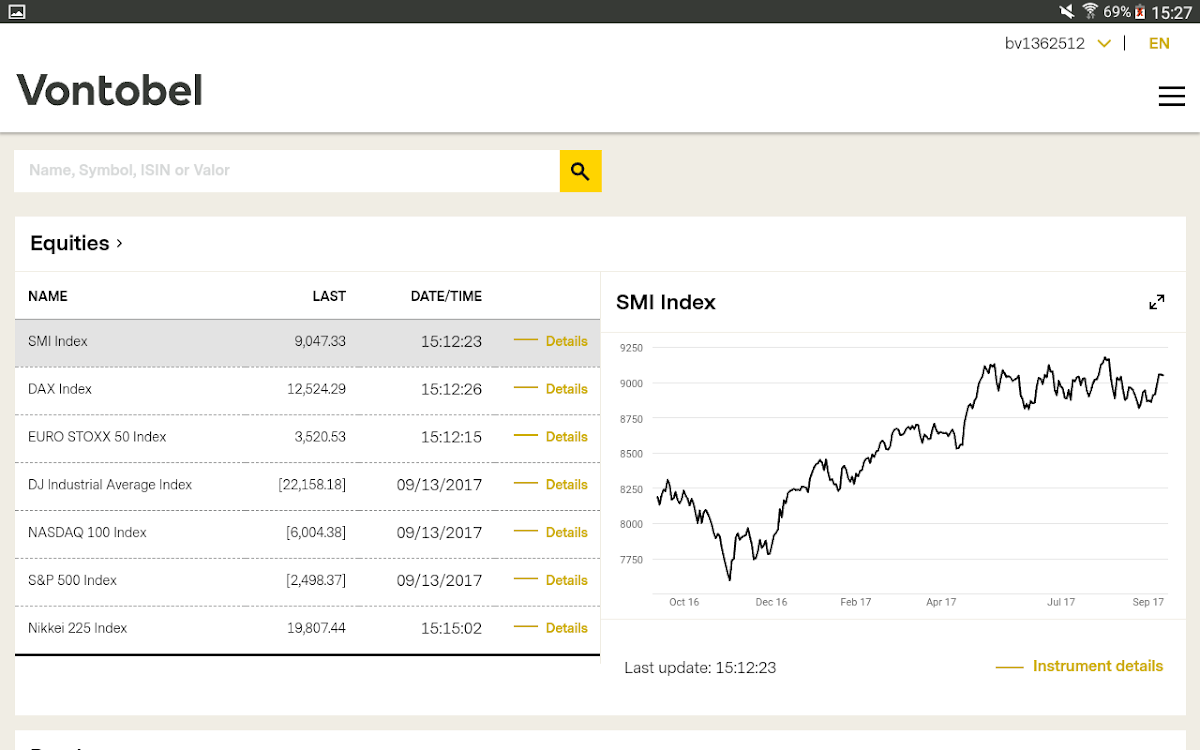1200x750 pixels.
Task: Open Details for NASDAQ 100 Index
Action: click(551, 532)
